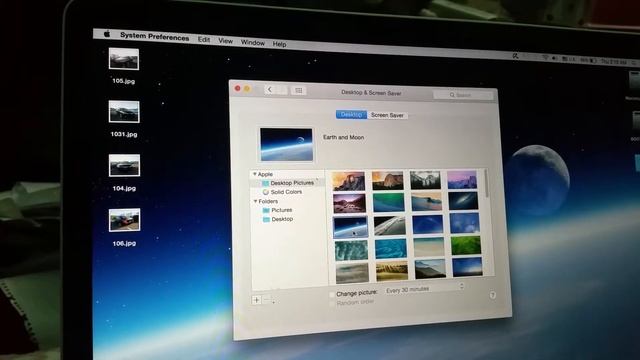
Task: Select the 105.jpg desktop file icon
Action: [124, 59]
